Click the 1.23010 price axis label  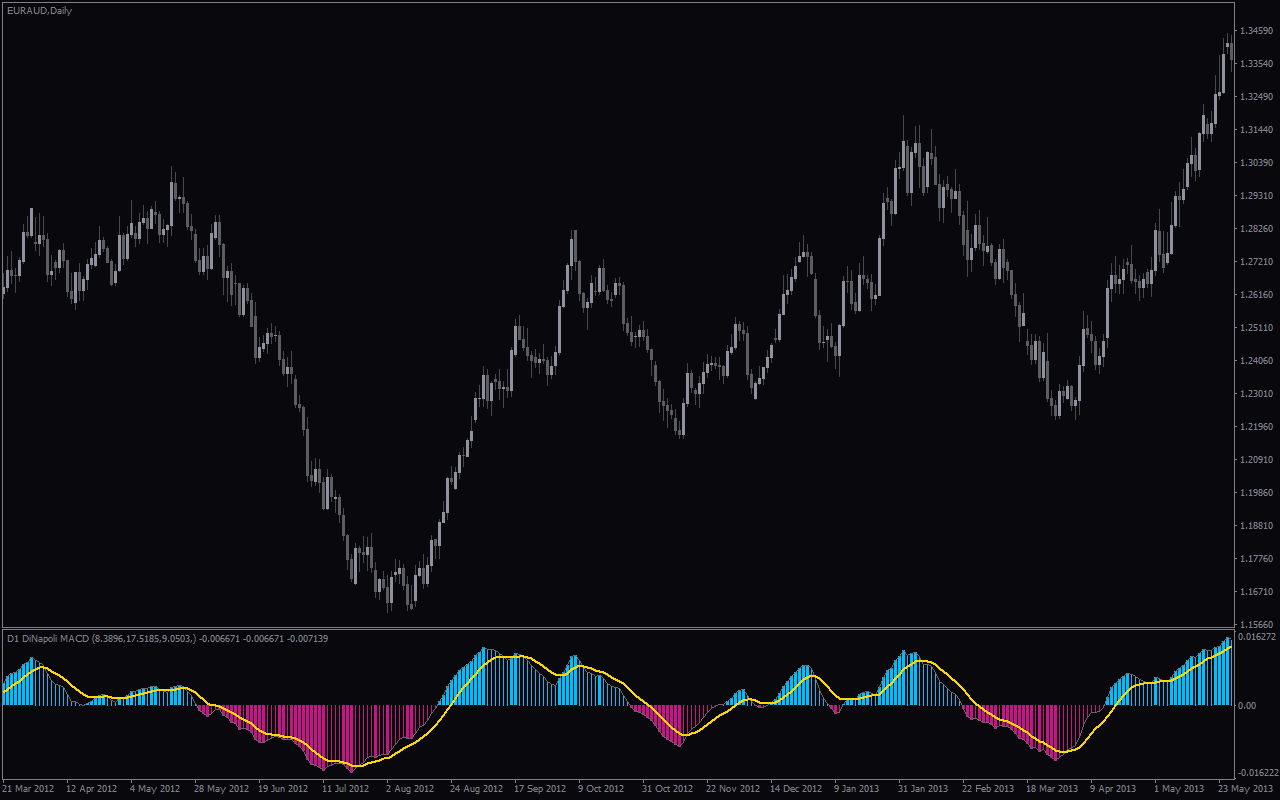[x=1256, y=394]
